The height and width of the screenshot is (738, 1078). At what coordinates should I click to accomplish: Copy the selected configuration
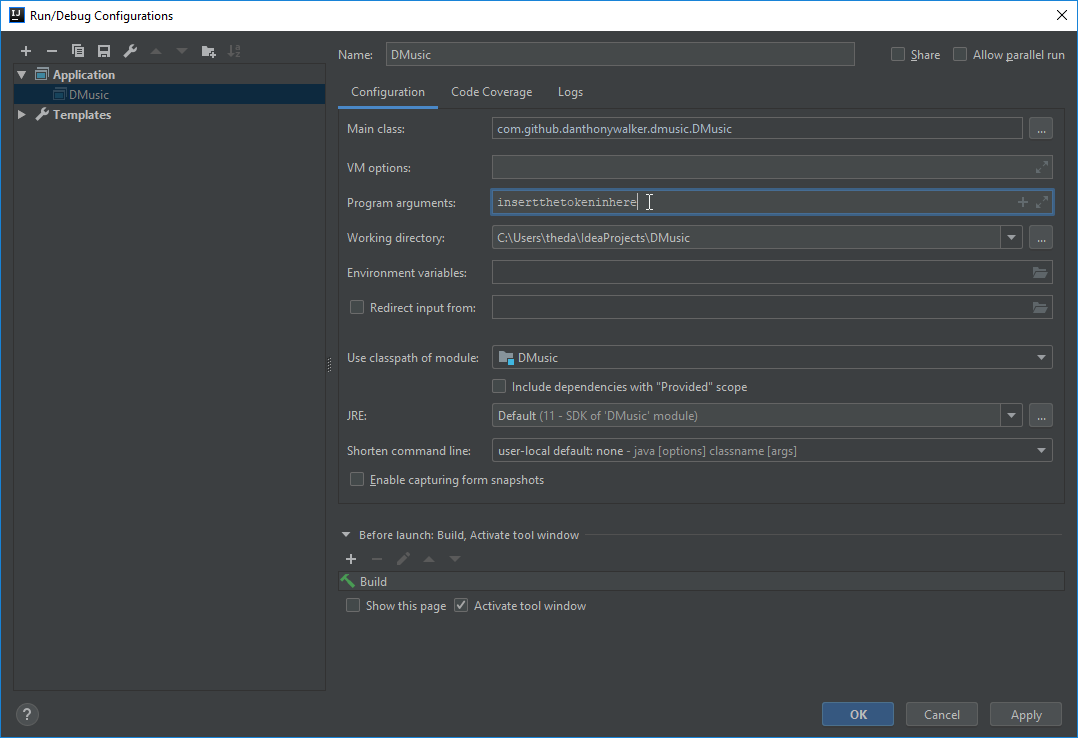pyautogui.click(x=78, y=51)
